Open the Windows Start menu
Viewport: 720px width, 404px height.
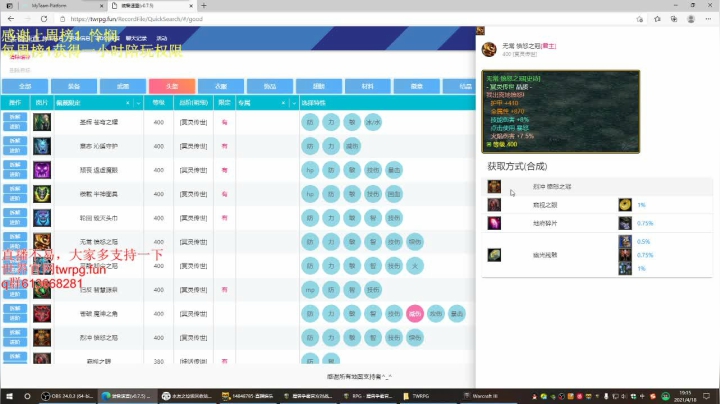click(x=9, y=396)
